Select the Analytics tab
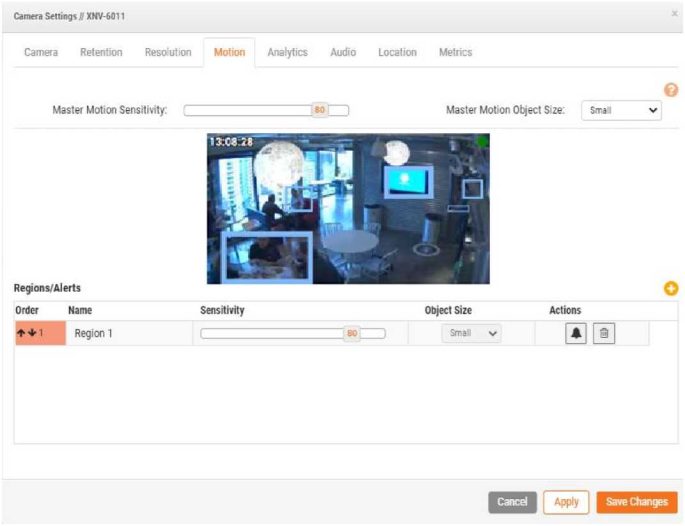This screenshot has width=685, height=526. (287, 53)
